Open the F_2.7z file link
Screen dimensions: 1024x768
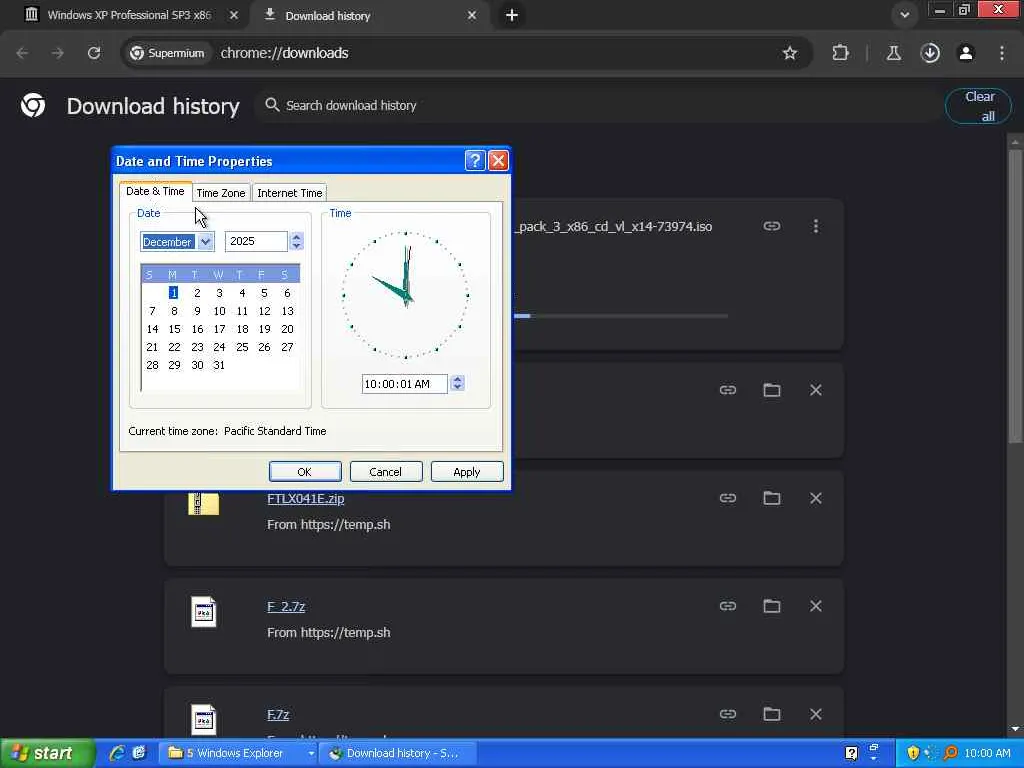click(x=286, y=607)
